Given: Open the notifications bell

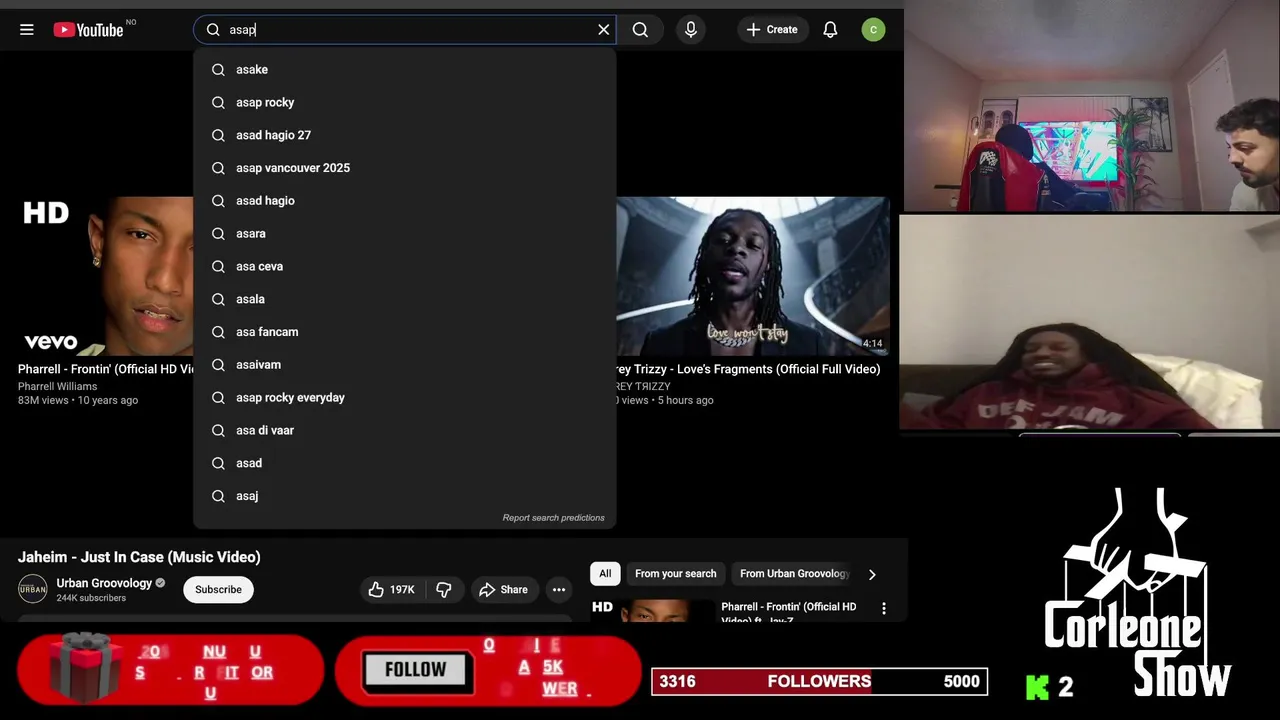Looking at the screenshot, I should 830,30.
